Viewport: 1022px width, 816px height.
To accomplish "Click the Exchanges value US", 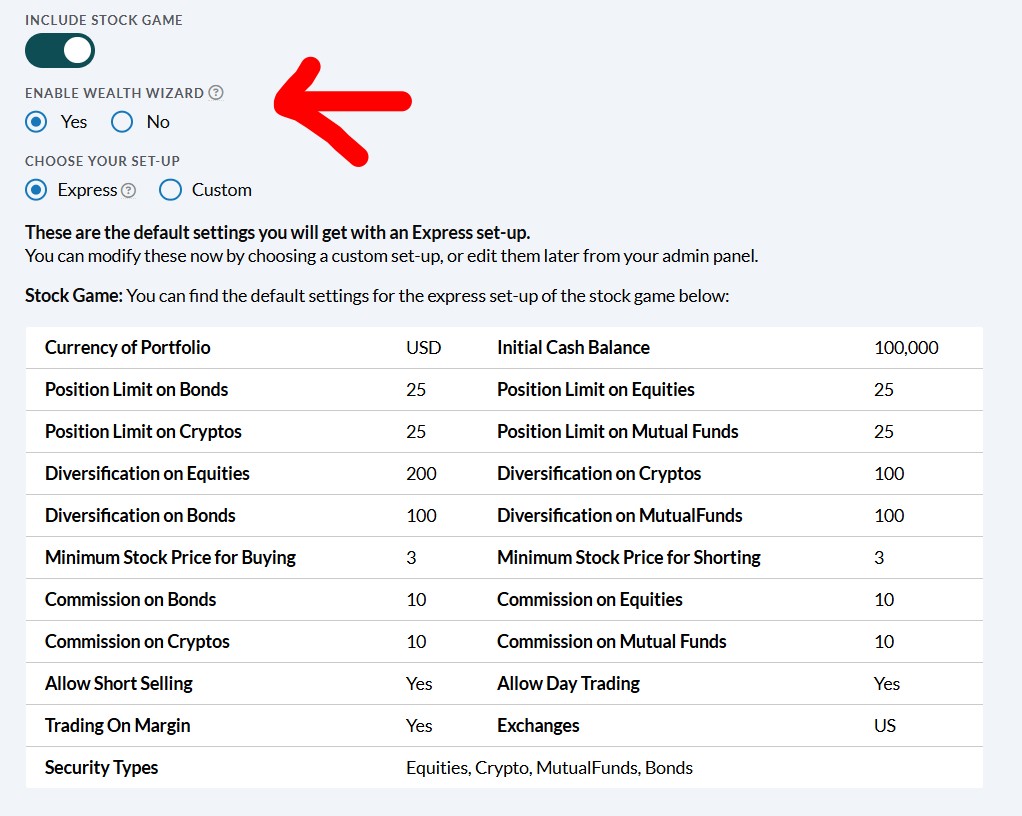I will pos(884,726).
